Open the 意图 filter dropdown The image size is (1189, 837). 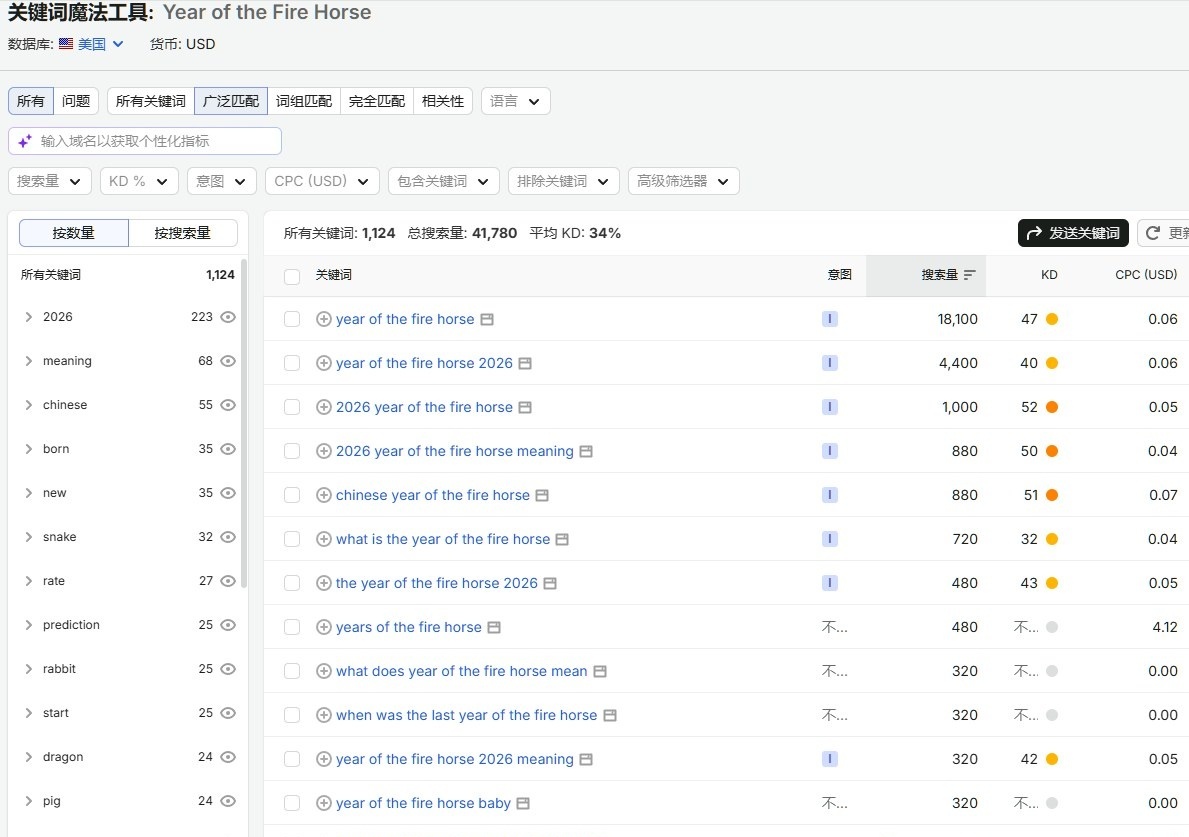pyautogui.click(x=222, y=181)
